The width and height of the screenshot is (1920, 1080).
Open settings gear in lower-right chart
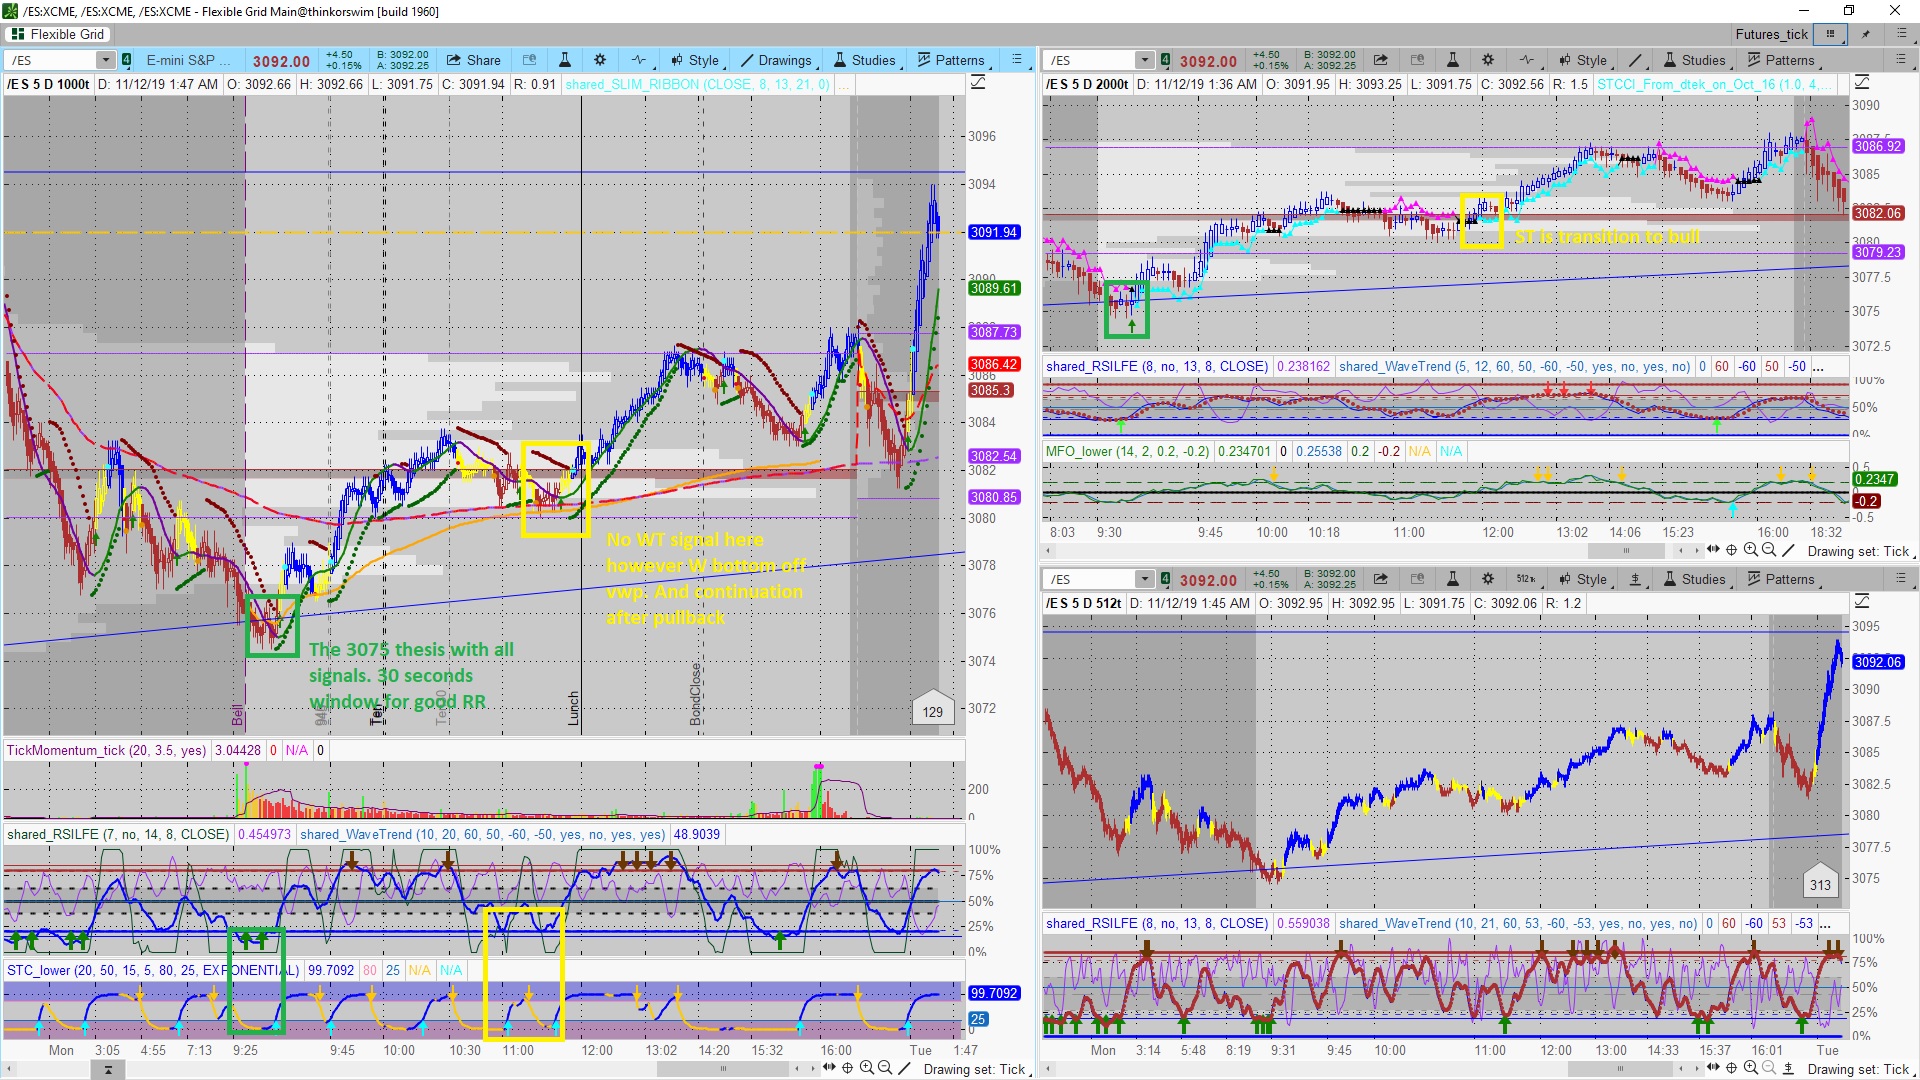pos(1488,579)
